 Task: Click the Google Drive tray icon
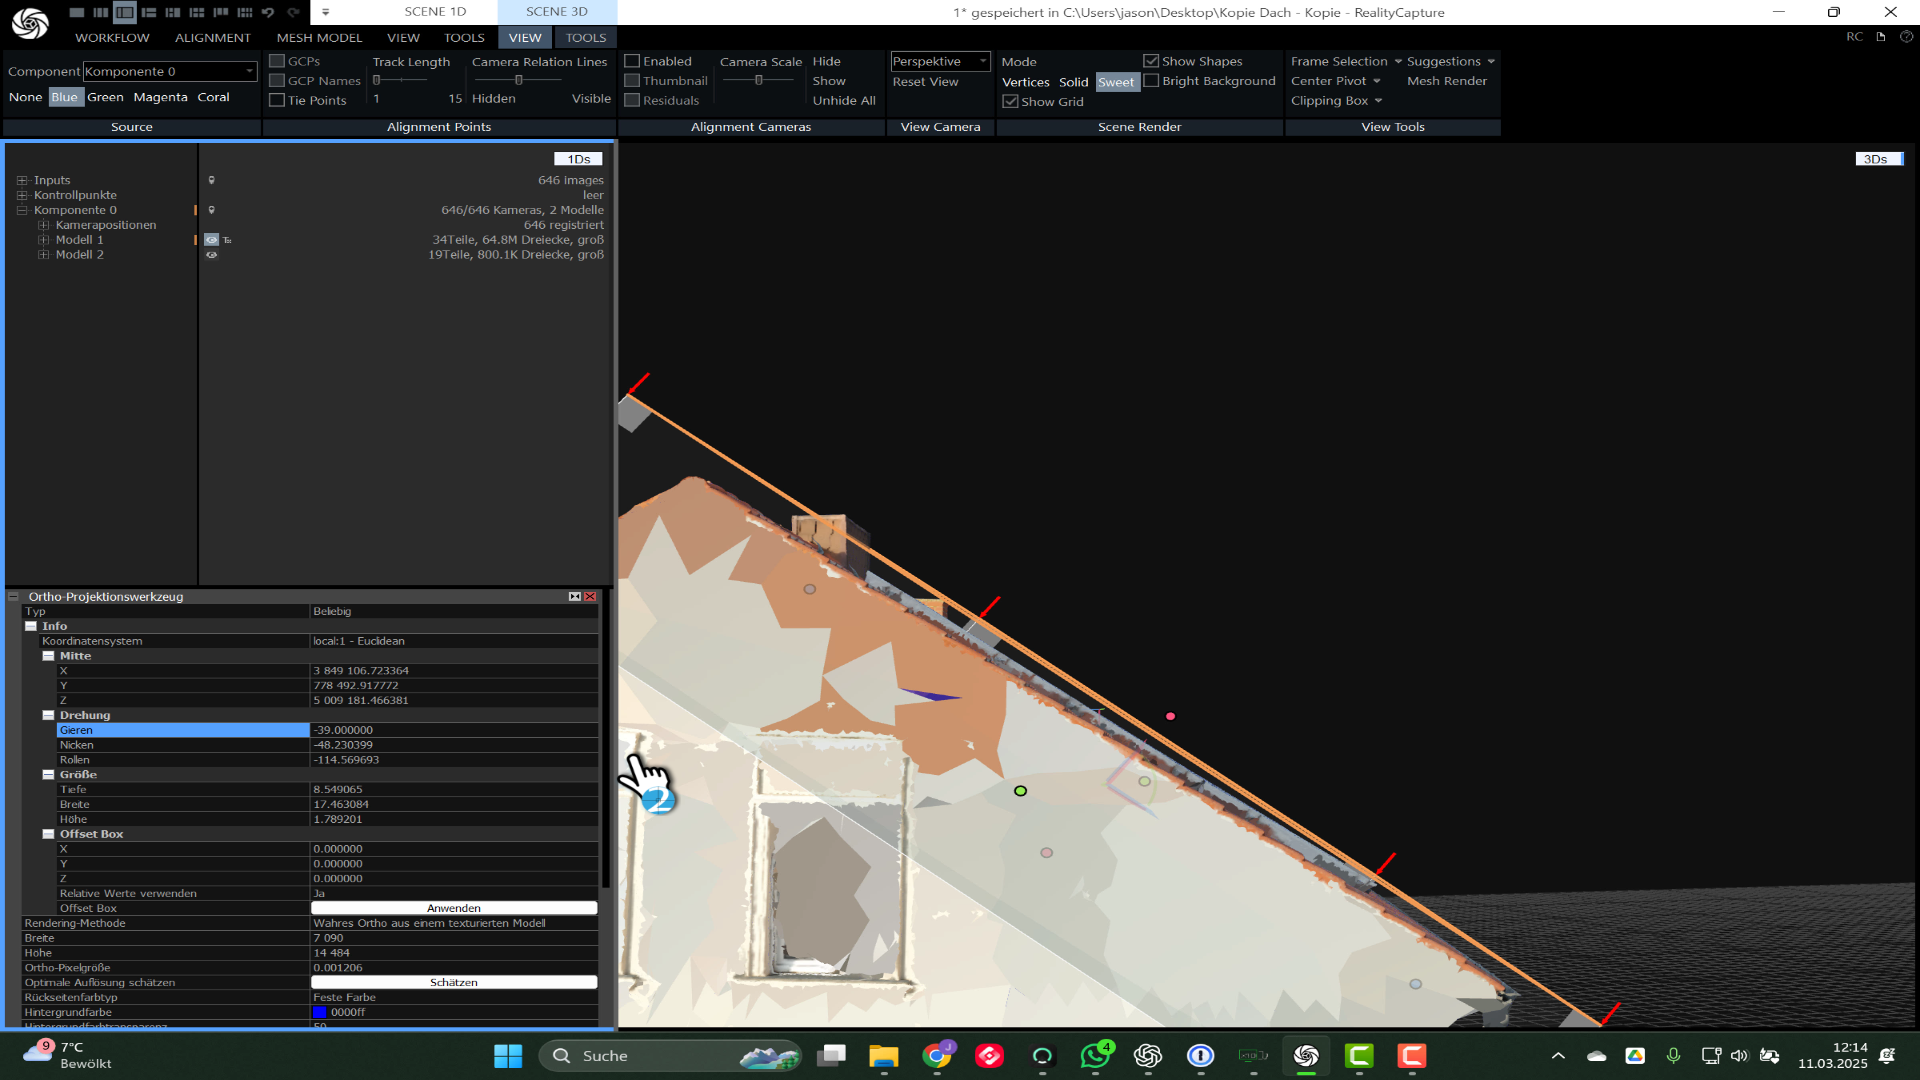click(x=1635, y=1056)
